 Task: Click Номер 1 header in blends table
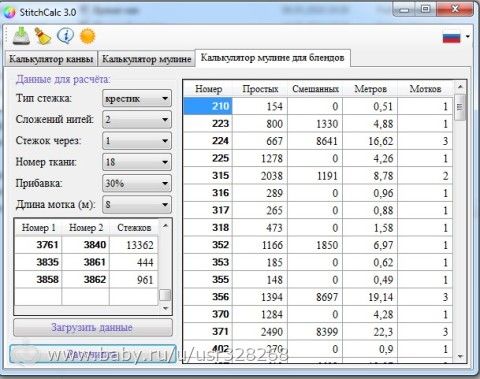39,228
